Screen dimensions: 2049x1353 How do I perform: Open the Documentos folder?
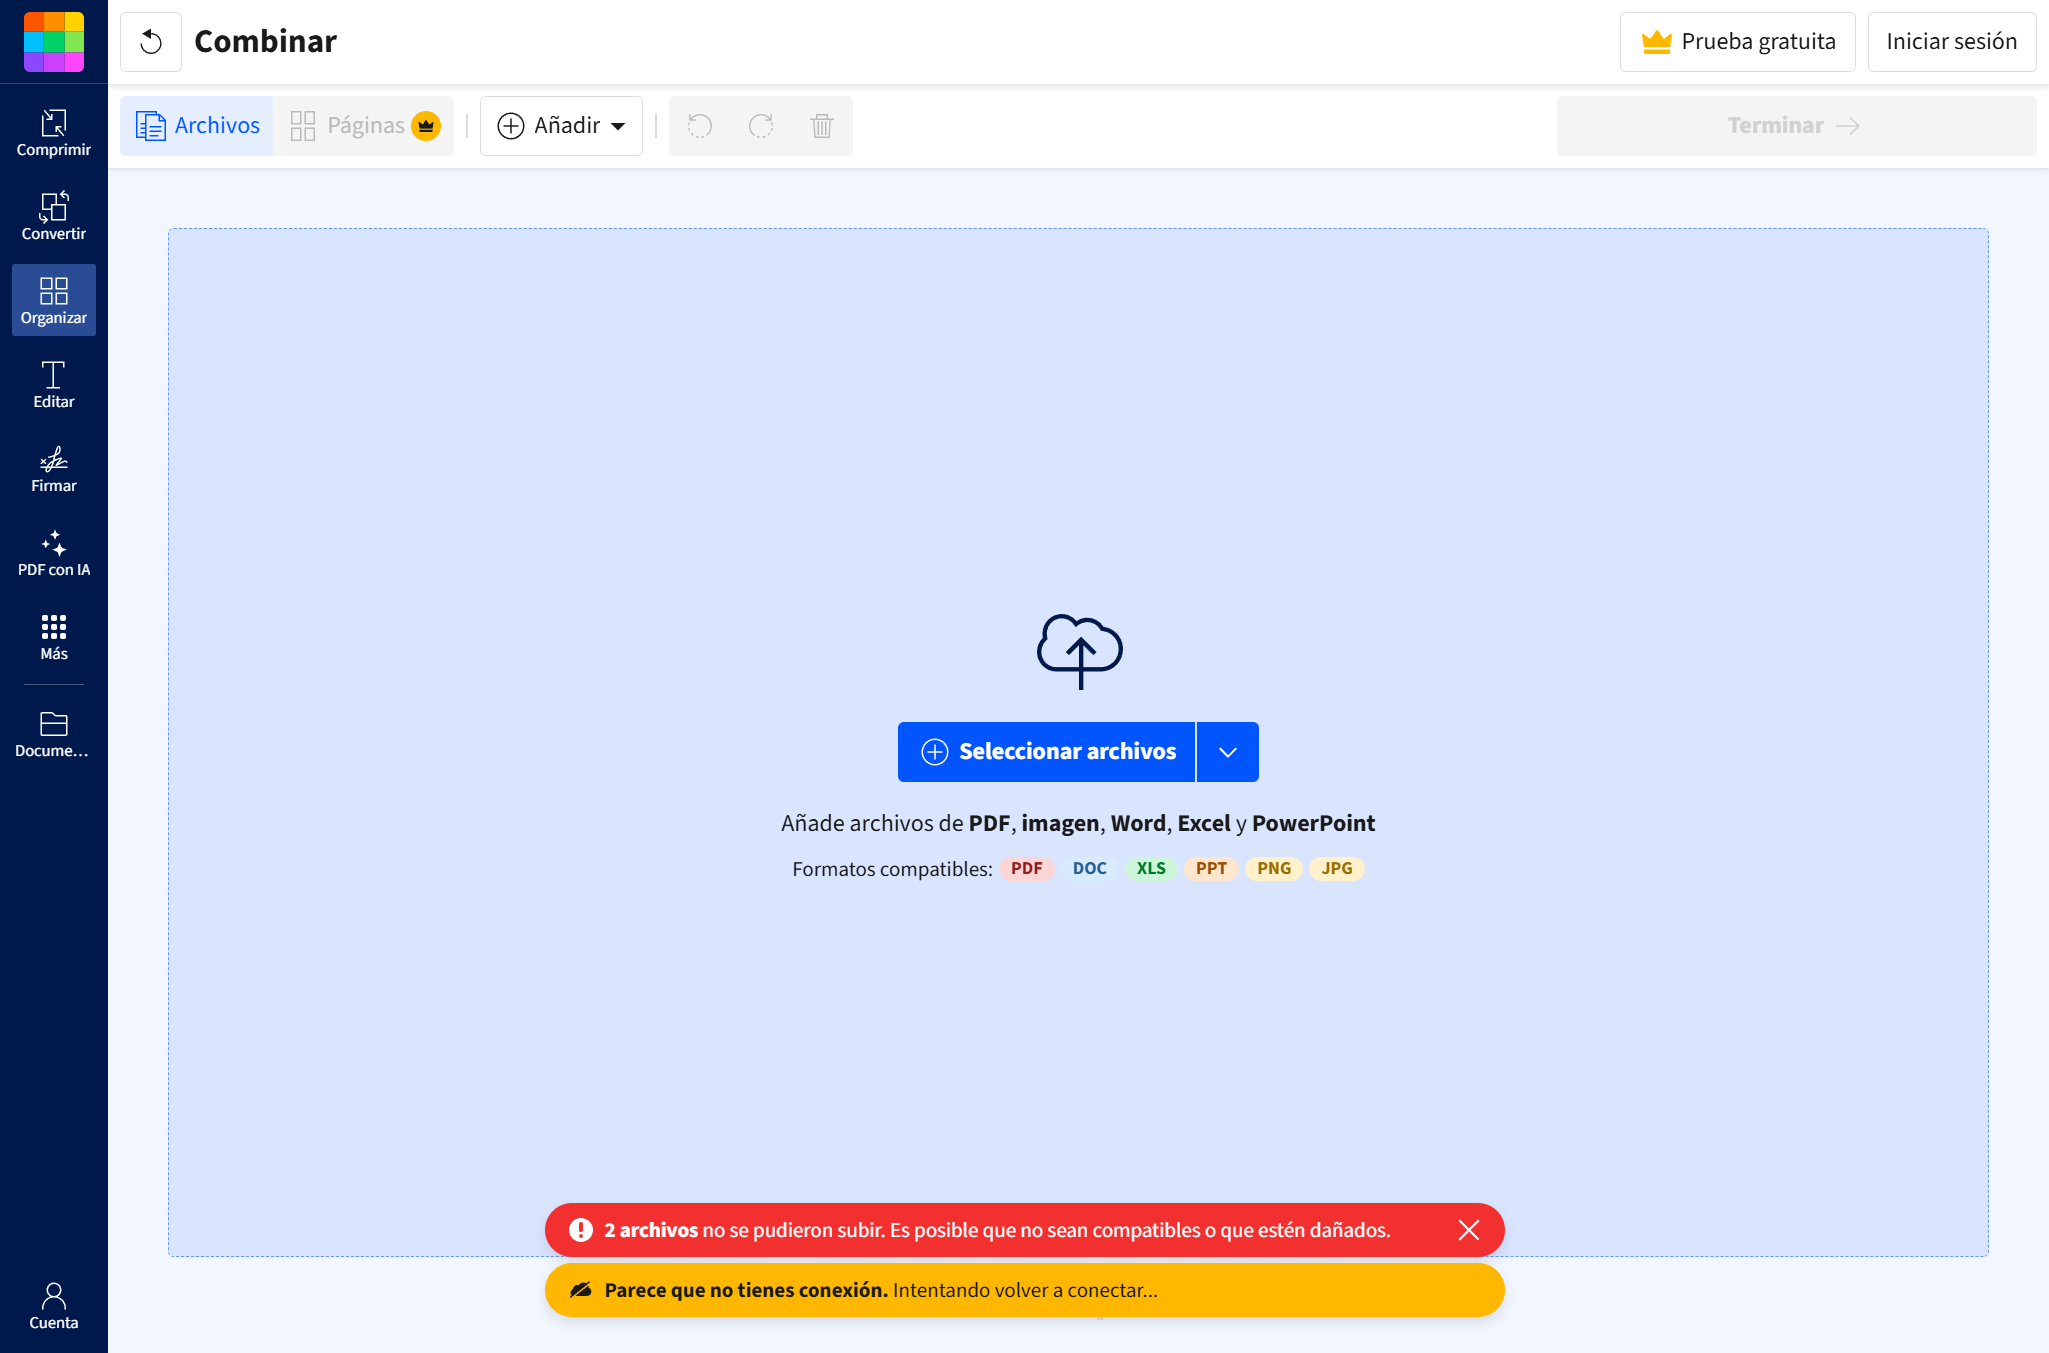tap(54, 734)
